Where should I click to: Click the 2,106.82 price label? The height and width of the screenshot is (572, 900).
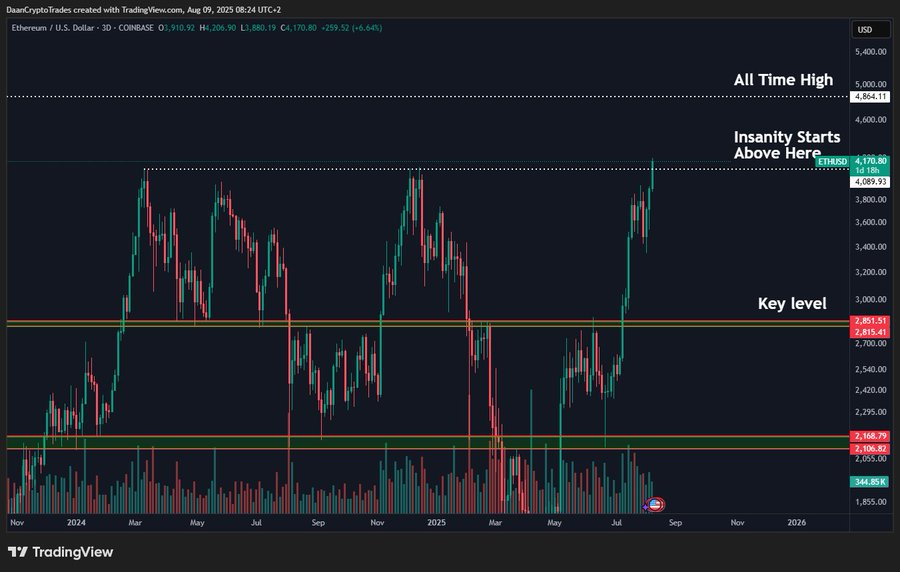(x=870, y=449)
